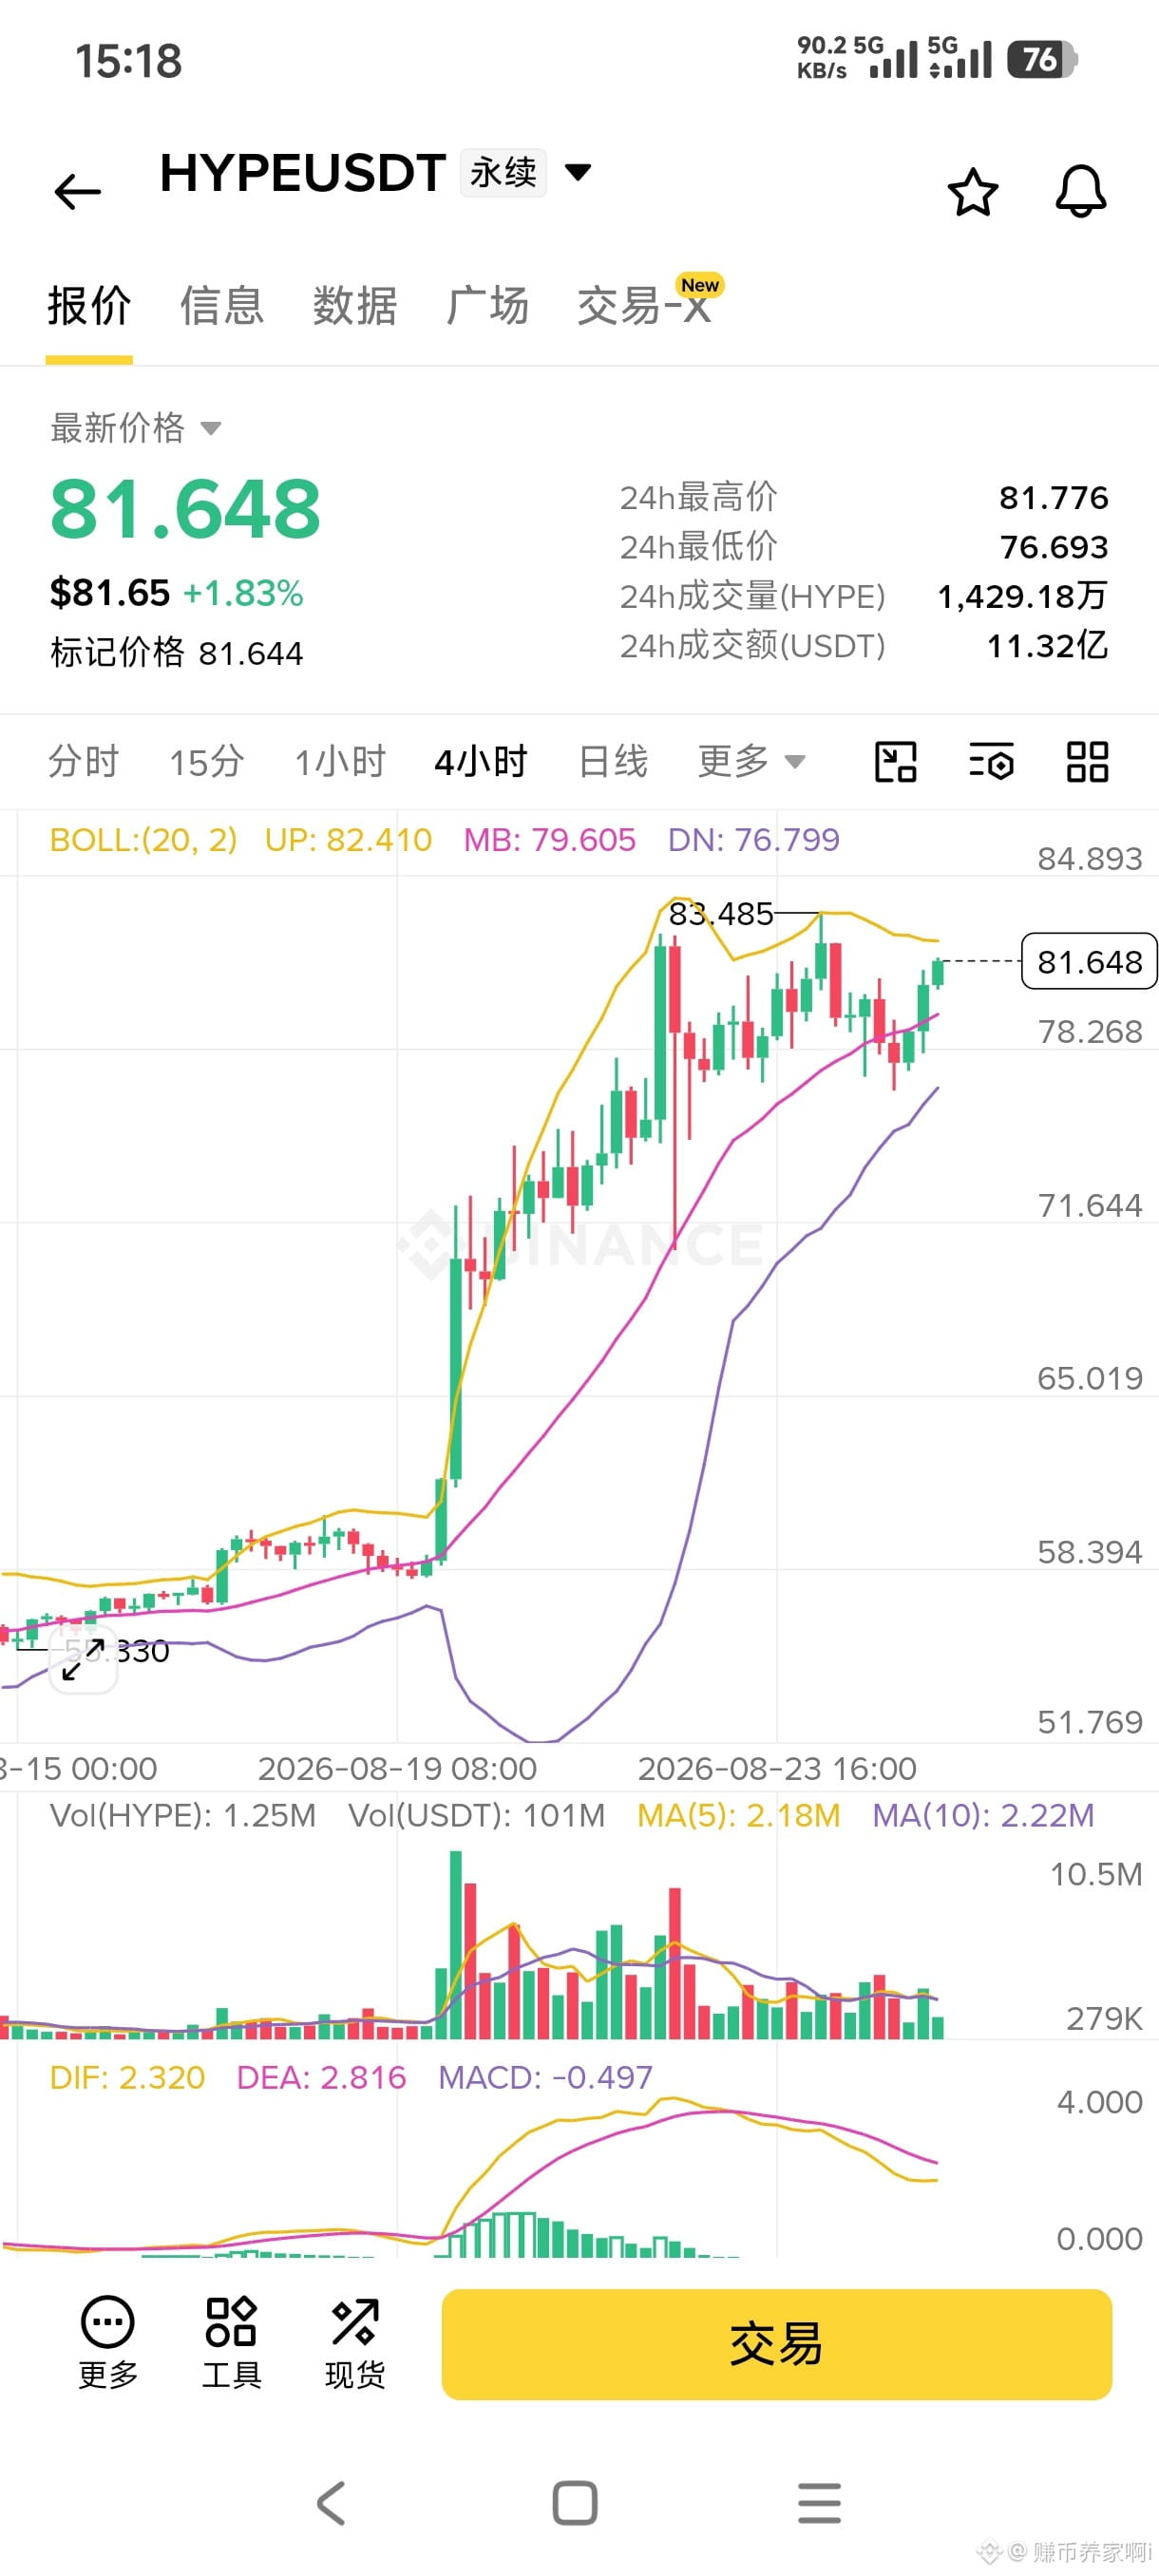Viewport: 1159px width, 2576px height.
Task: Select the 1小时 timeframe
Action: (x=340, y=762)
